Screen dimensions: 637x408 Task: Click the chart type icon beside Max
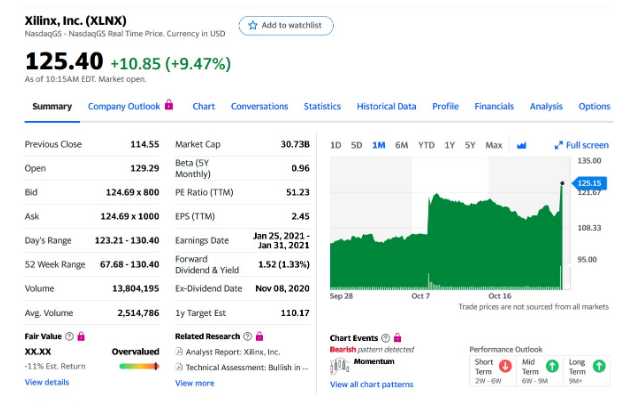[521, 145]
